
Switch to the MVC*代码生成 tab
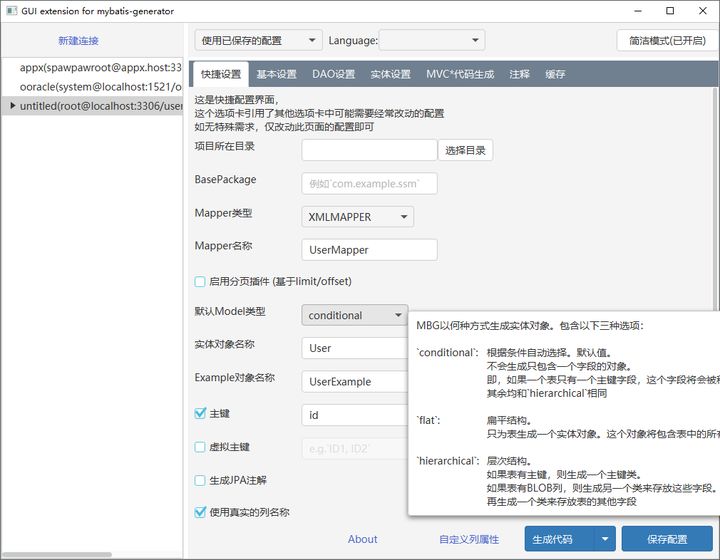pyautogui.click(x=460, y=74)
